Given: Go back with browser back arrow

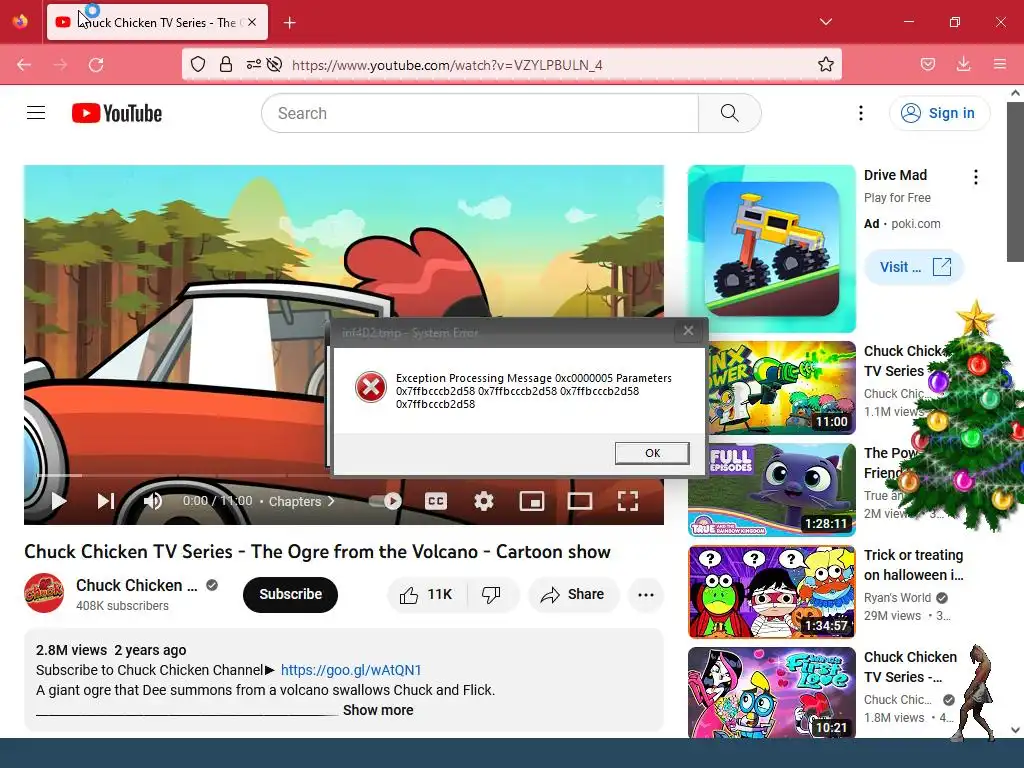Looking at the screenshot, I should pyautogui.click(x=24, y=65).
